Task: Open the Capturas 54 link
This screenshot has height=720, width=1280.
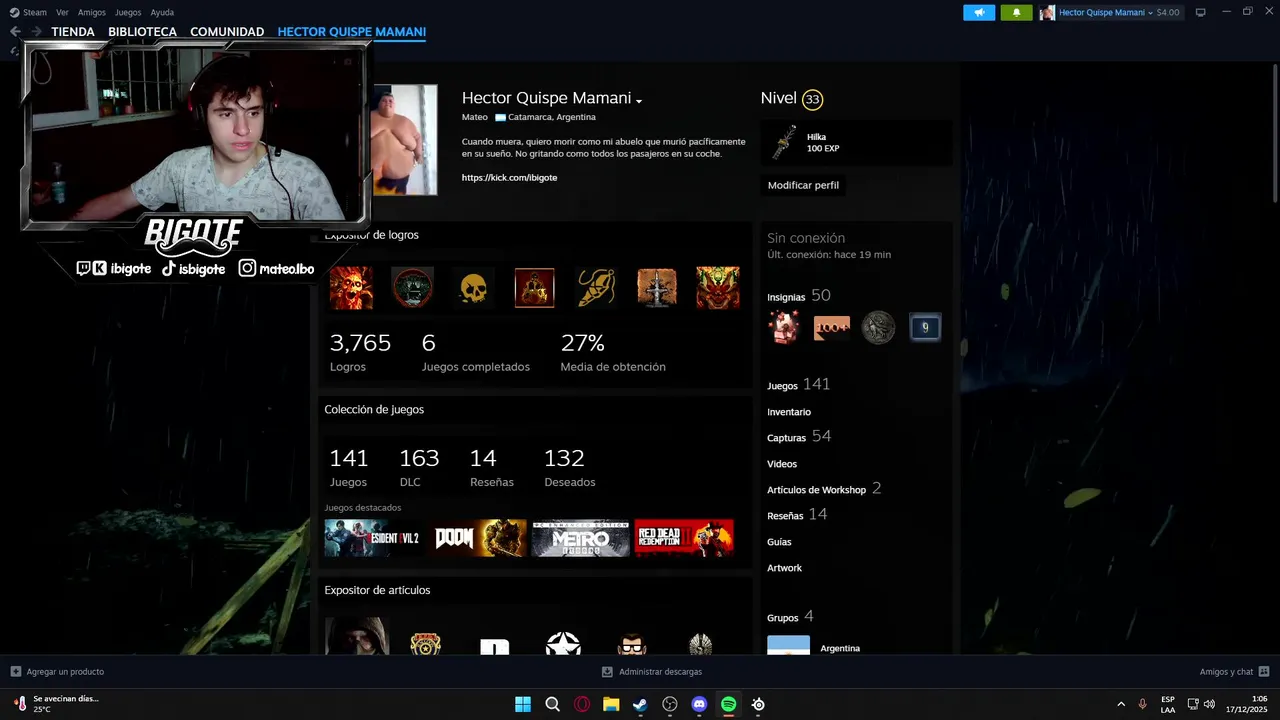Action: 799,437
